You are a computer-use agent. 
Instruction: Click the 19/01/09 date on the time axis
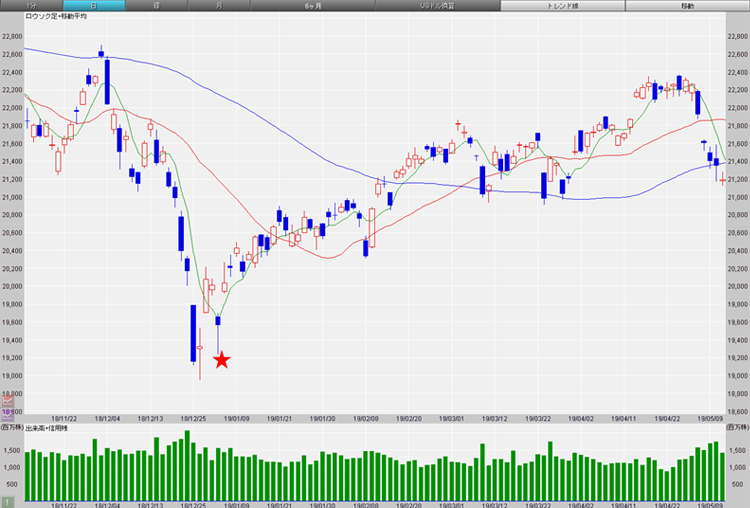(x=238, y=419)
